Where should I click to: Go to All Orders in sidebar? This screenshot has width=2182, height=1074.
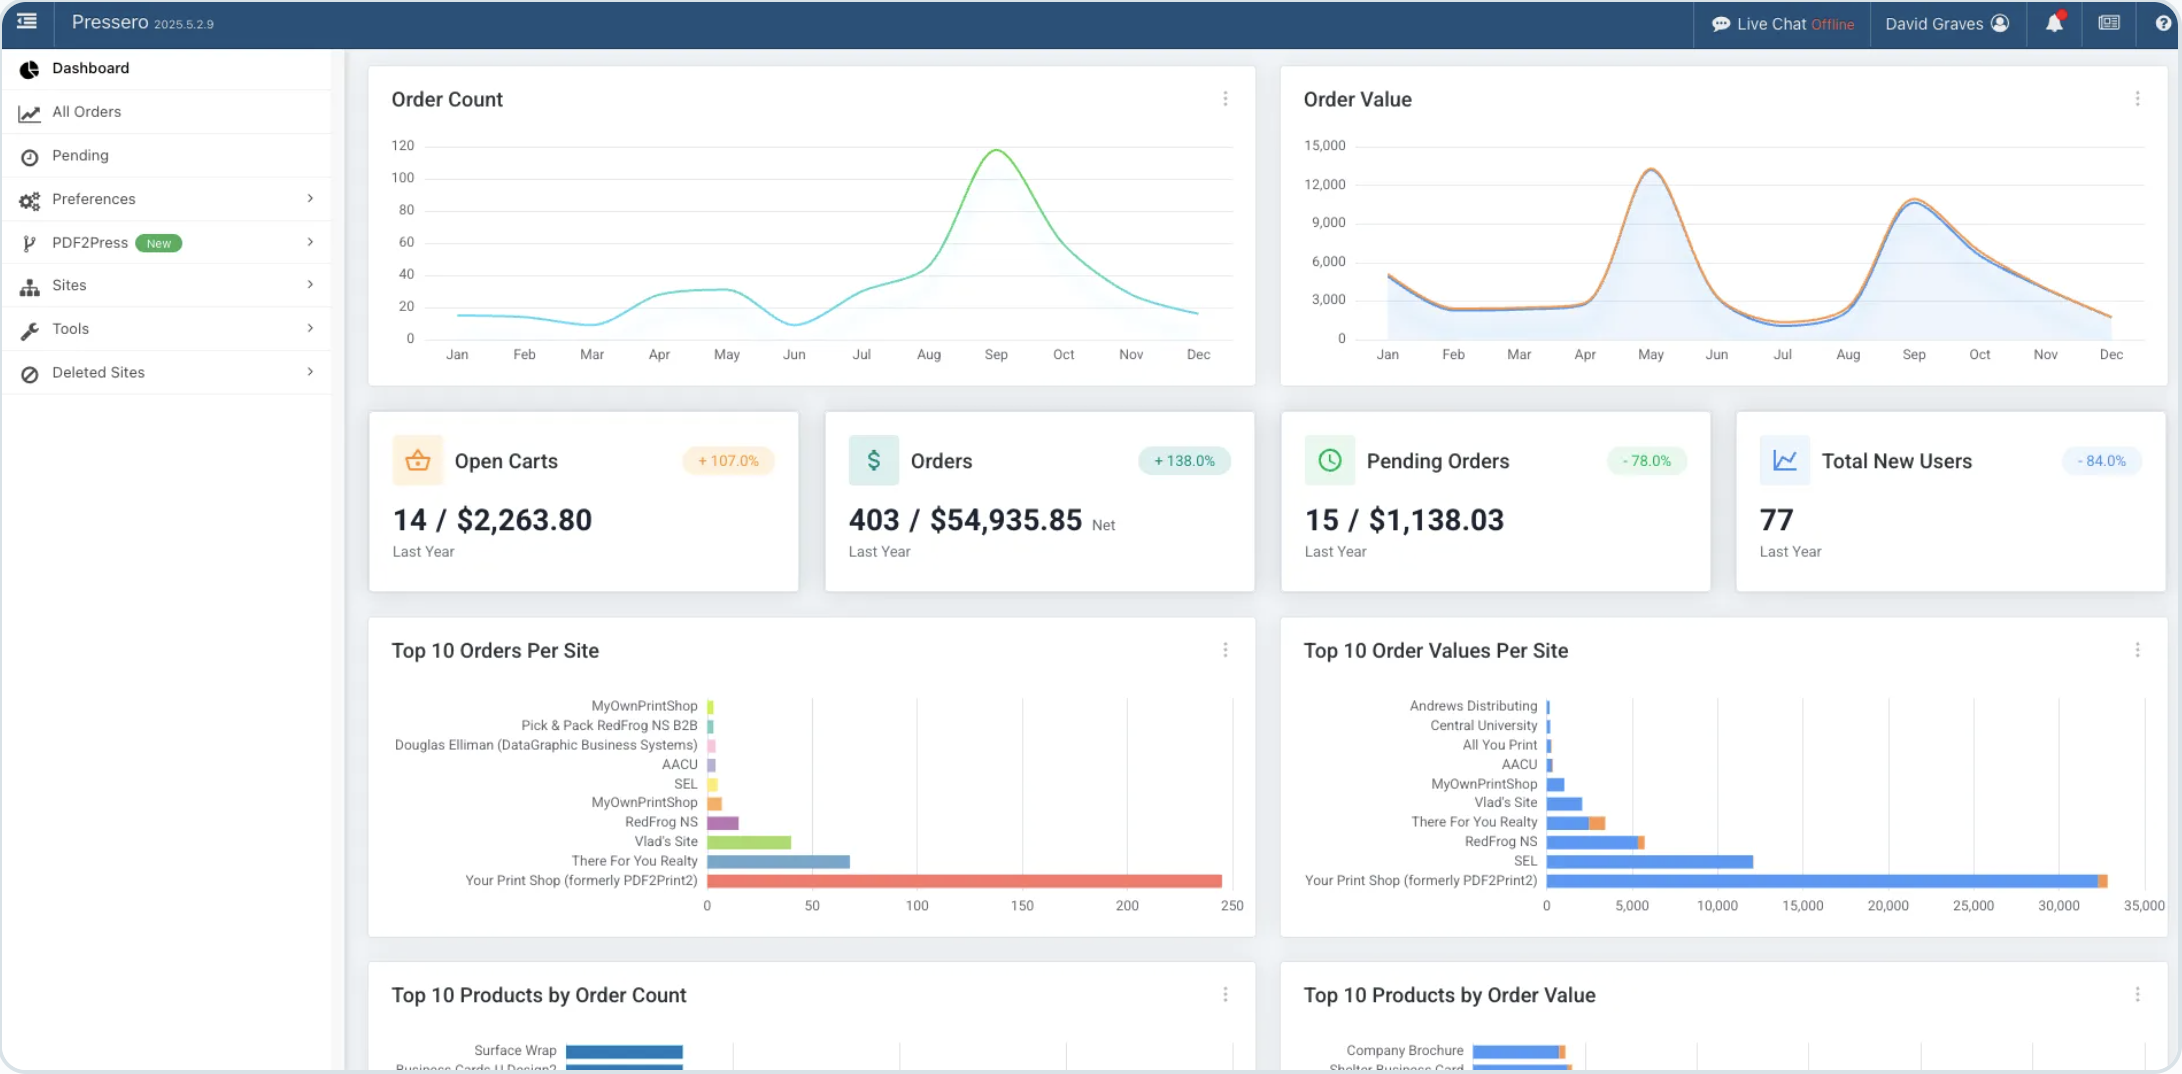click(167, 112)
